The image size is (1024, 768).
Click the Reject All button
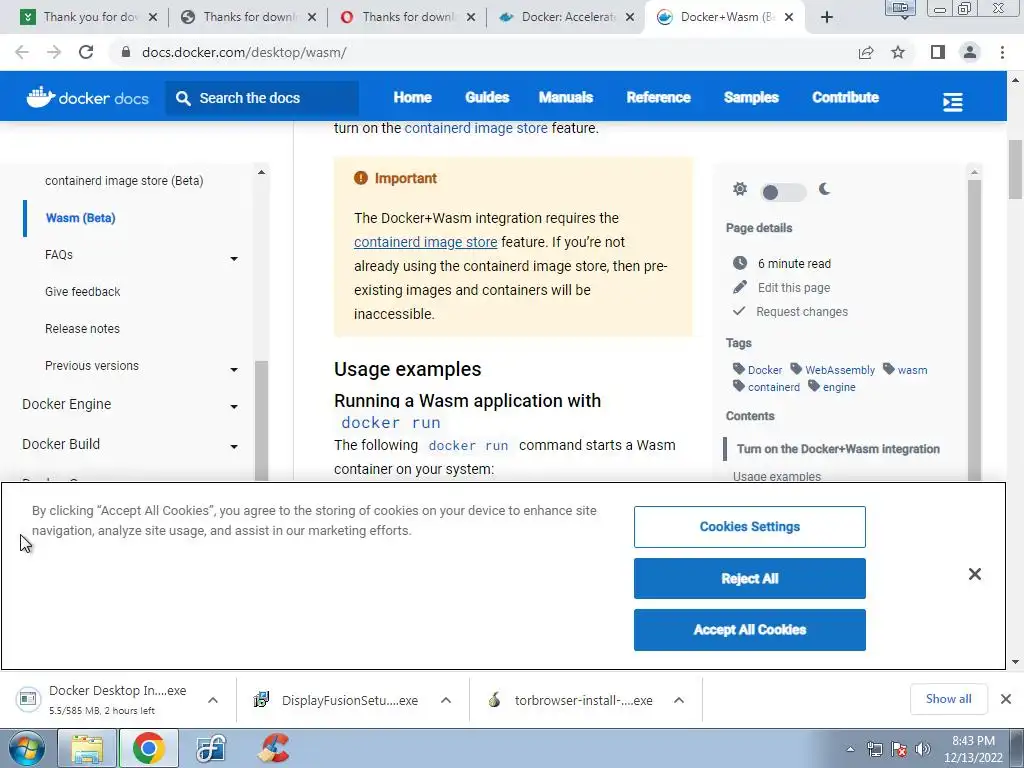pos(750,579)
